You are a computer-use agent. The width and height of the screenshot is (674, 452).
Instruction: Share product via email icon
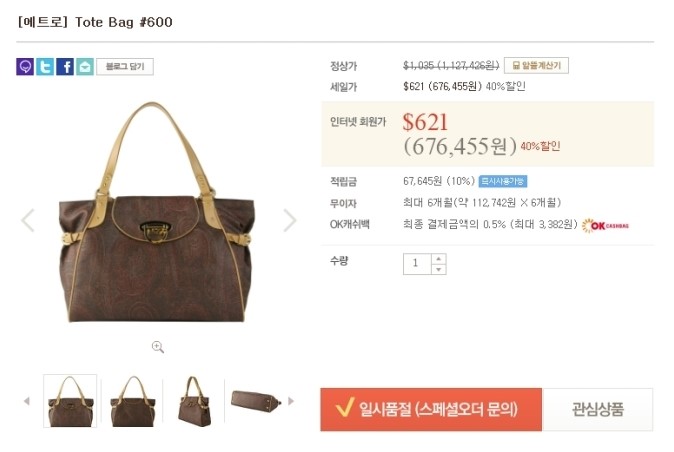(x=85, y=67)
